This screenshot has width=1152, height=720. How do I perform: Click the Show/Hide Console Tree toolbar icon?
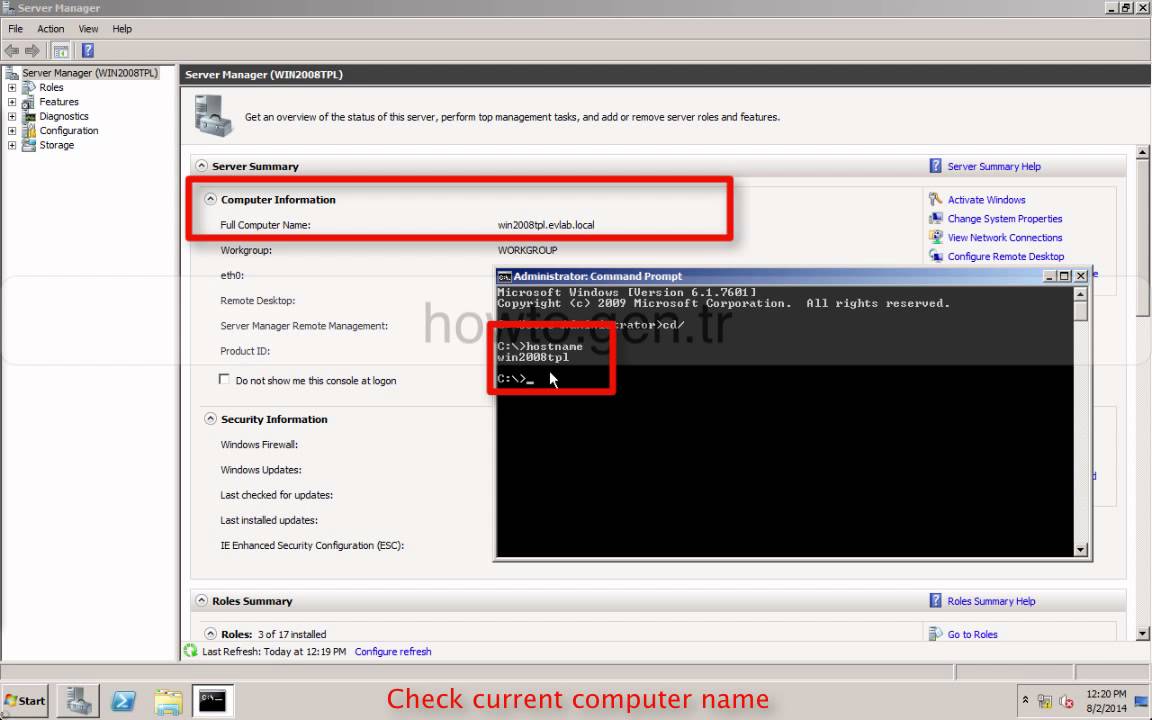[x=61, y=51]
